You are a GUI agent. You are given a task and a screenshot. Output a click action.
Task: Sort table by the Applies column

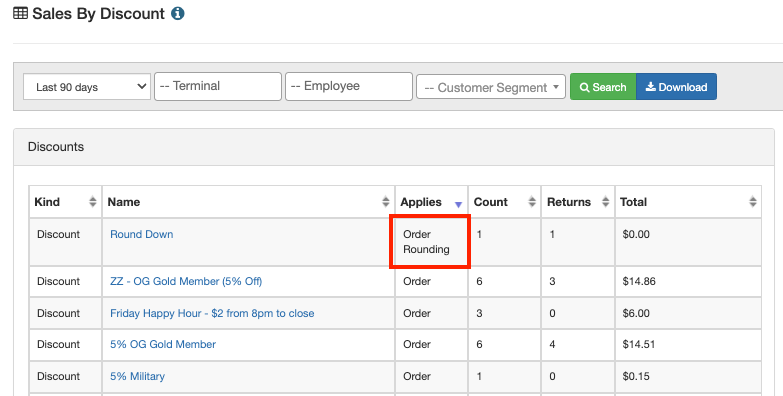pyautogui.click(x=431, y=202)
